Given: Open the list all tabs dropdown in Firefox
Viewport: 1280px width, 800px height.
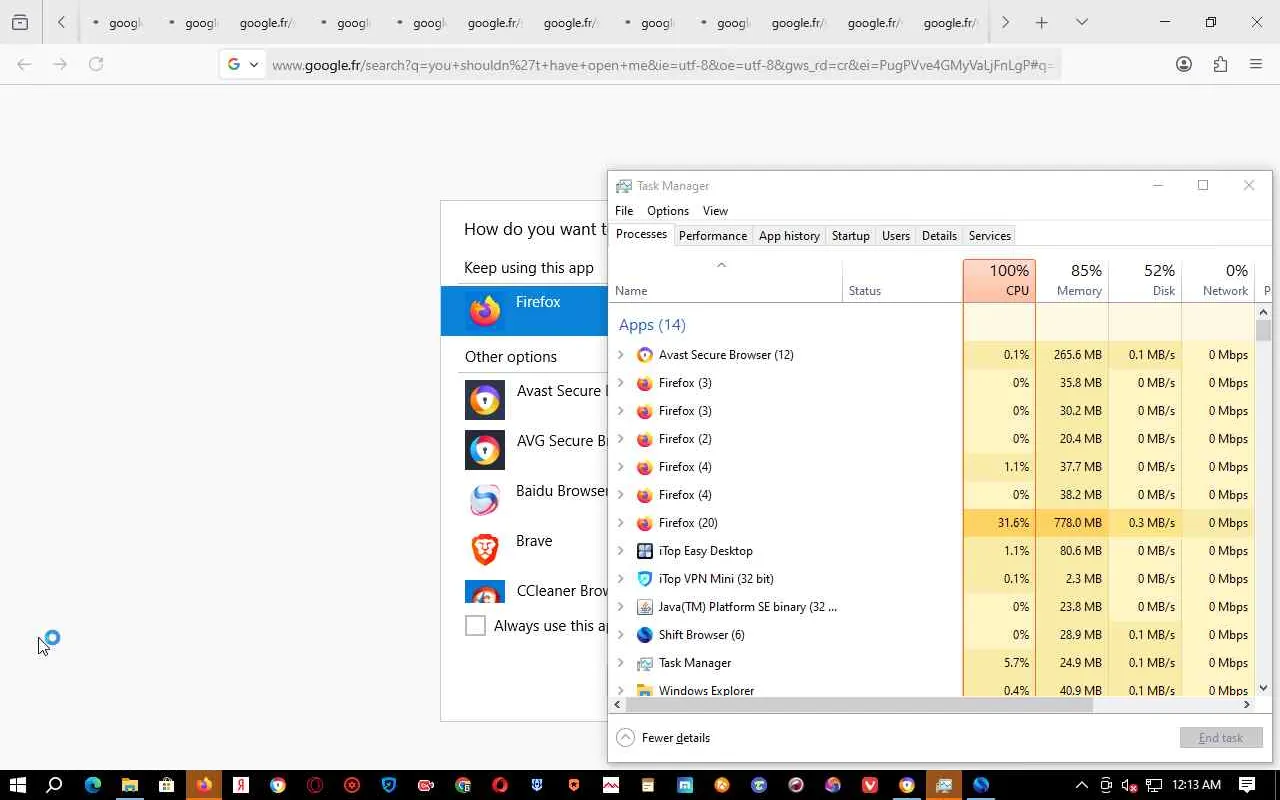Looking at the screenshot, I should pyautogui.click(x=1082, y=22).
